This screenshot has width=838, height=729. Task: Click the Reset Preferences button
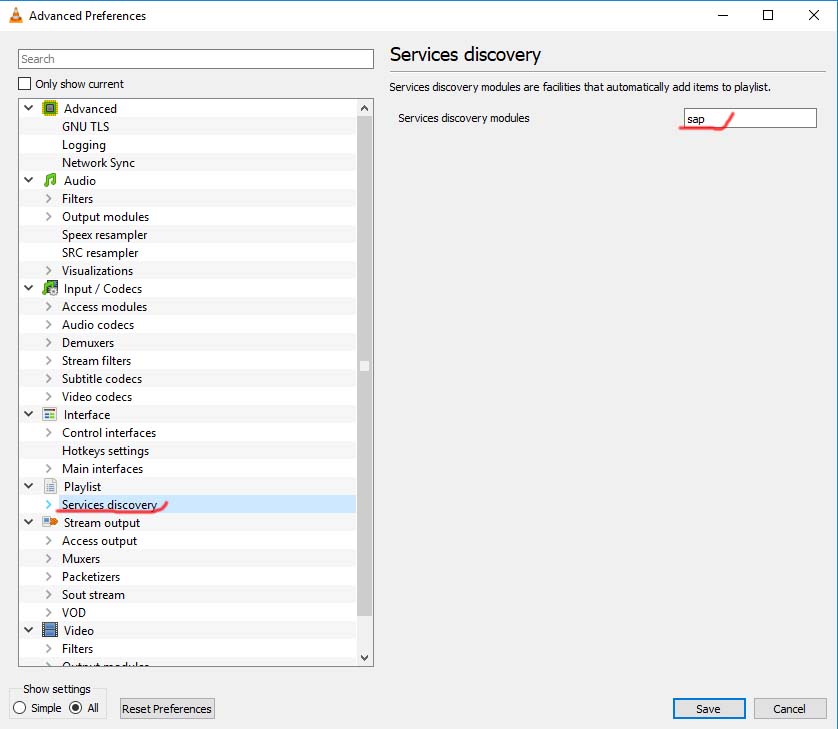pyautogui.click(x=167, y=709)
